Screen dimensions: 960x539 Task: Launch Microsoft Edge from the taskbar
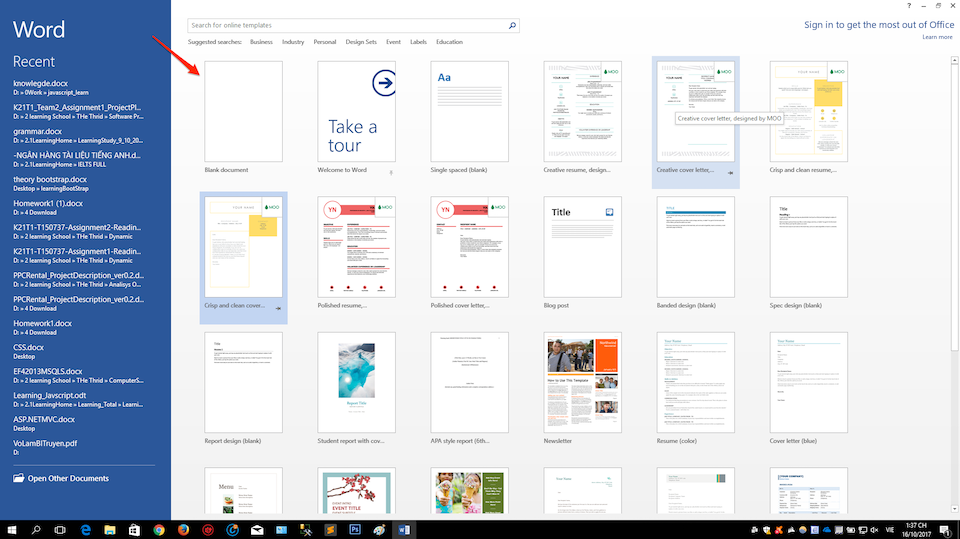85,530
